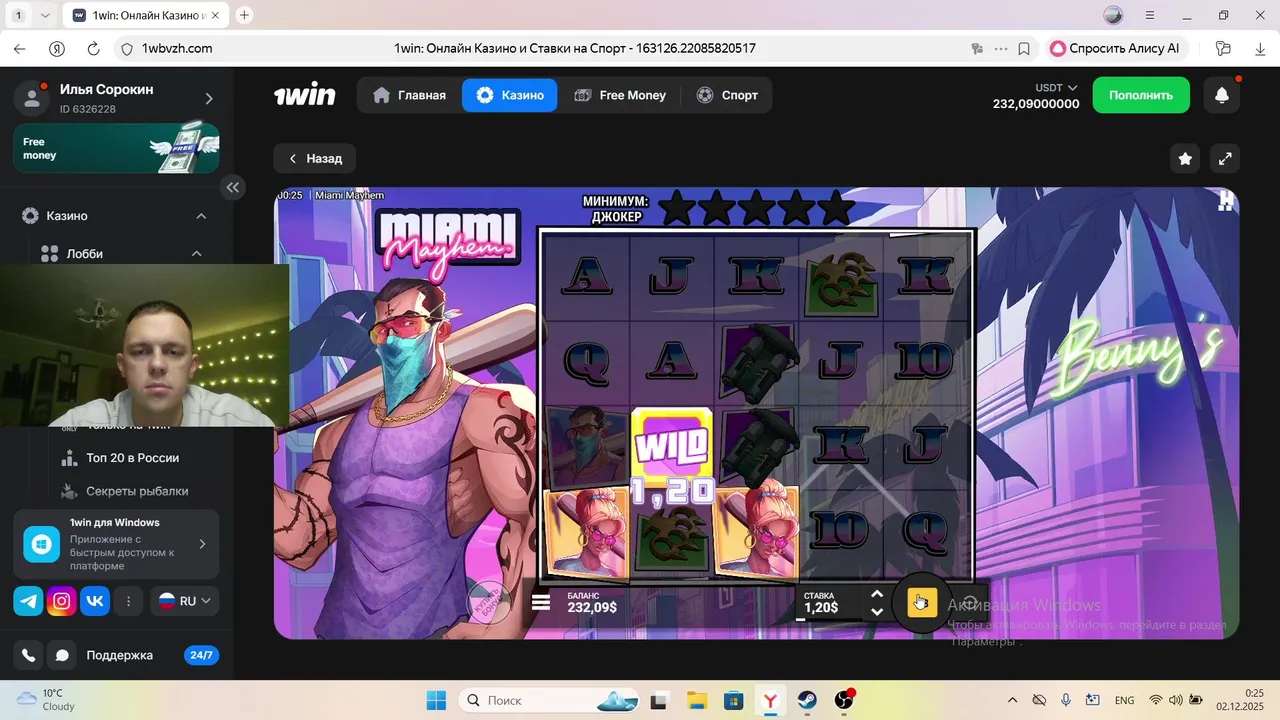The height and width of the screenshot is (720, 1280).
Task: Reload the page in browser
Action: 93,48
